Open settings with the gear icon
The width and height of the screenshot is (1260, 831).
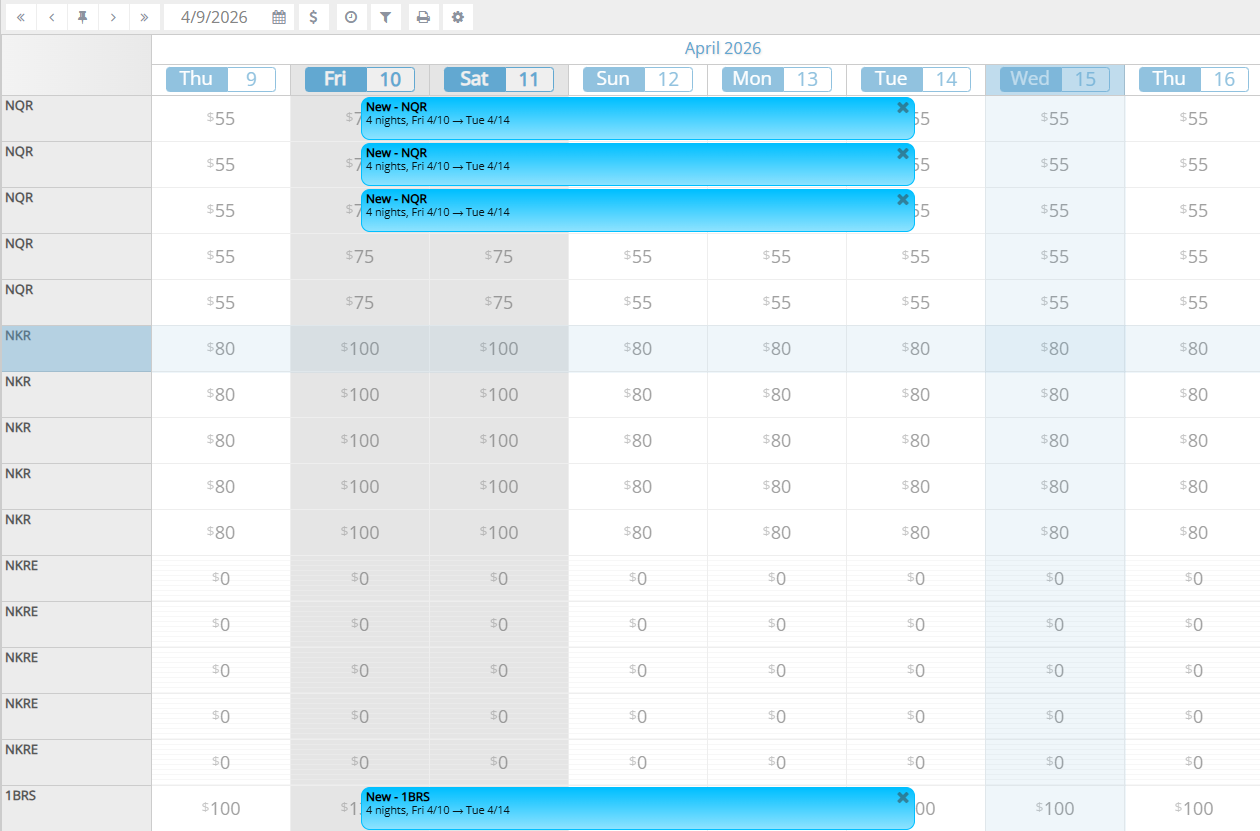click(x=458, y=17)
